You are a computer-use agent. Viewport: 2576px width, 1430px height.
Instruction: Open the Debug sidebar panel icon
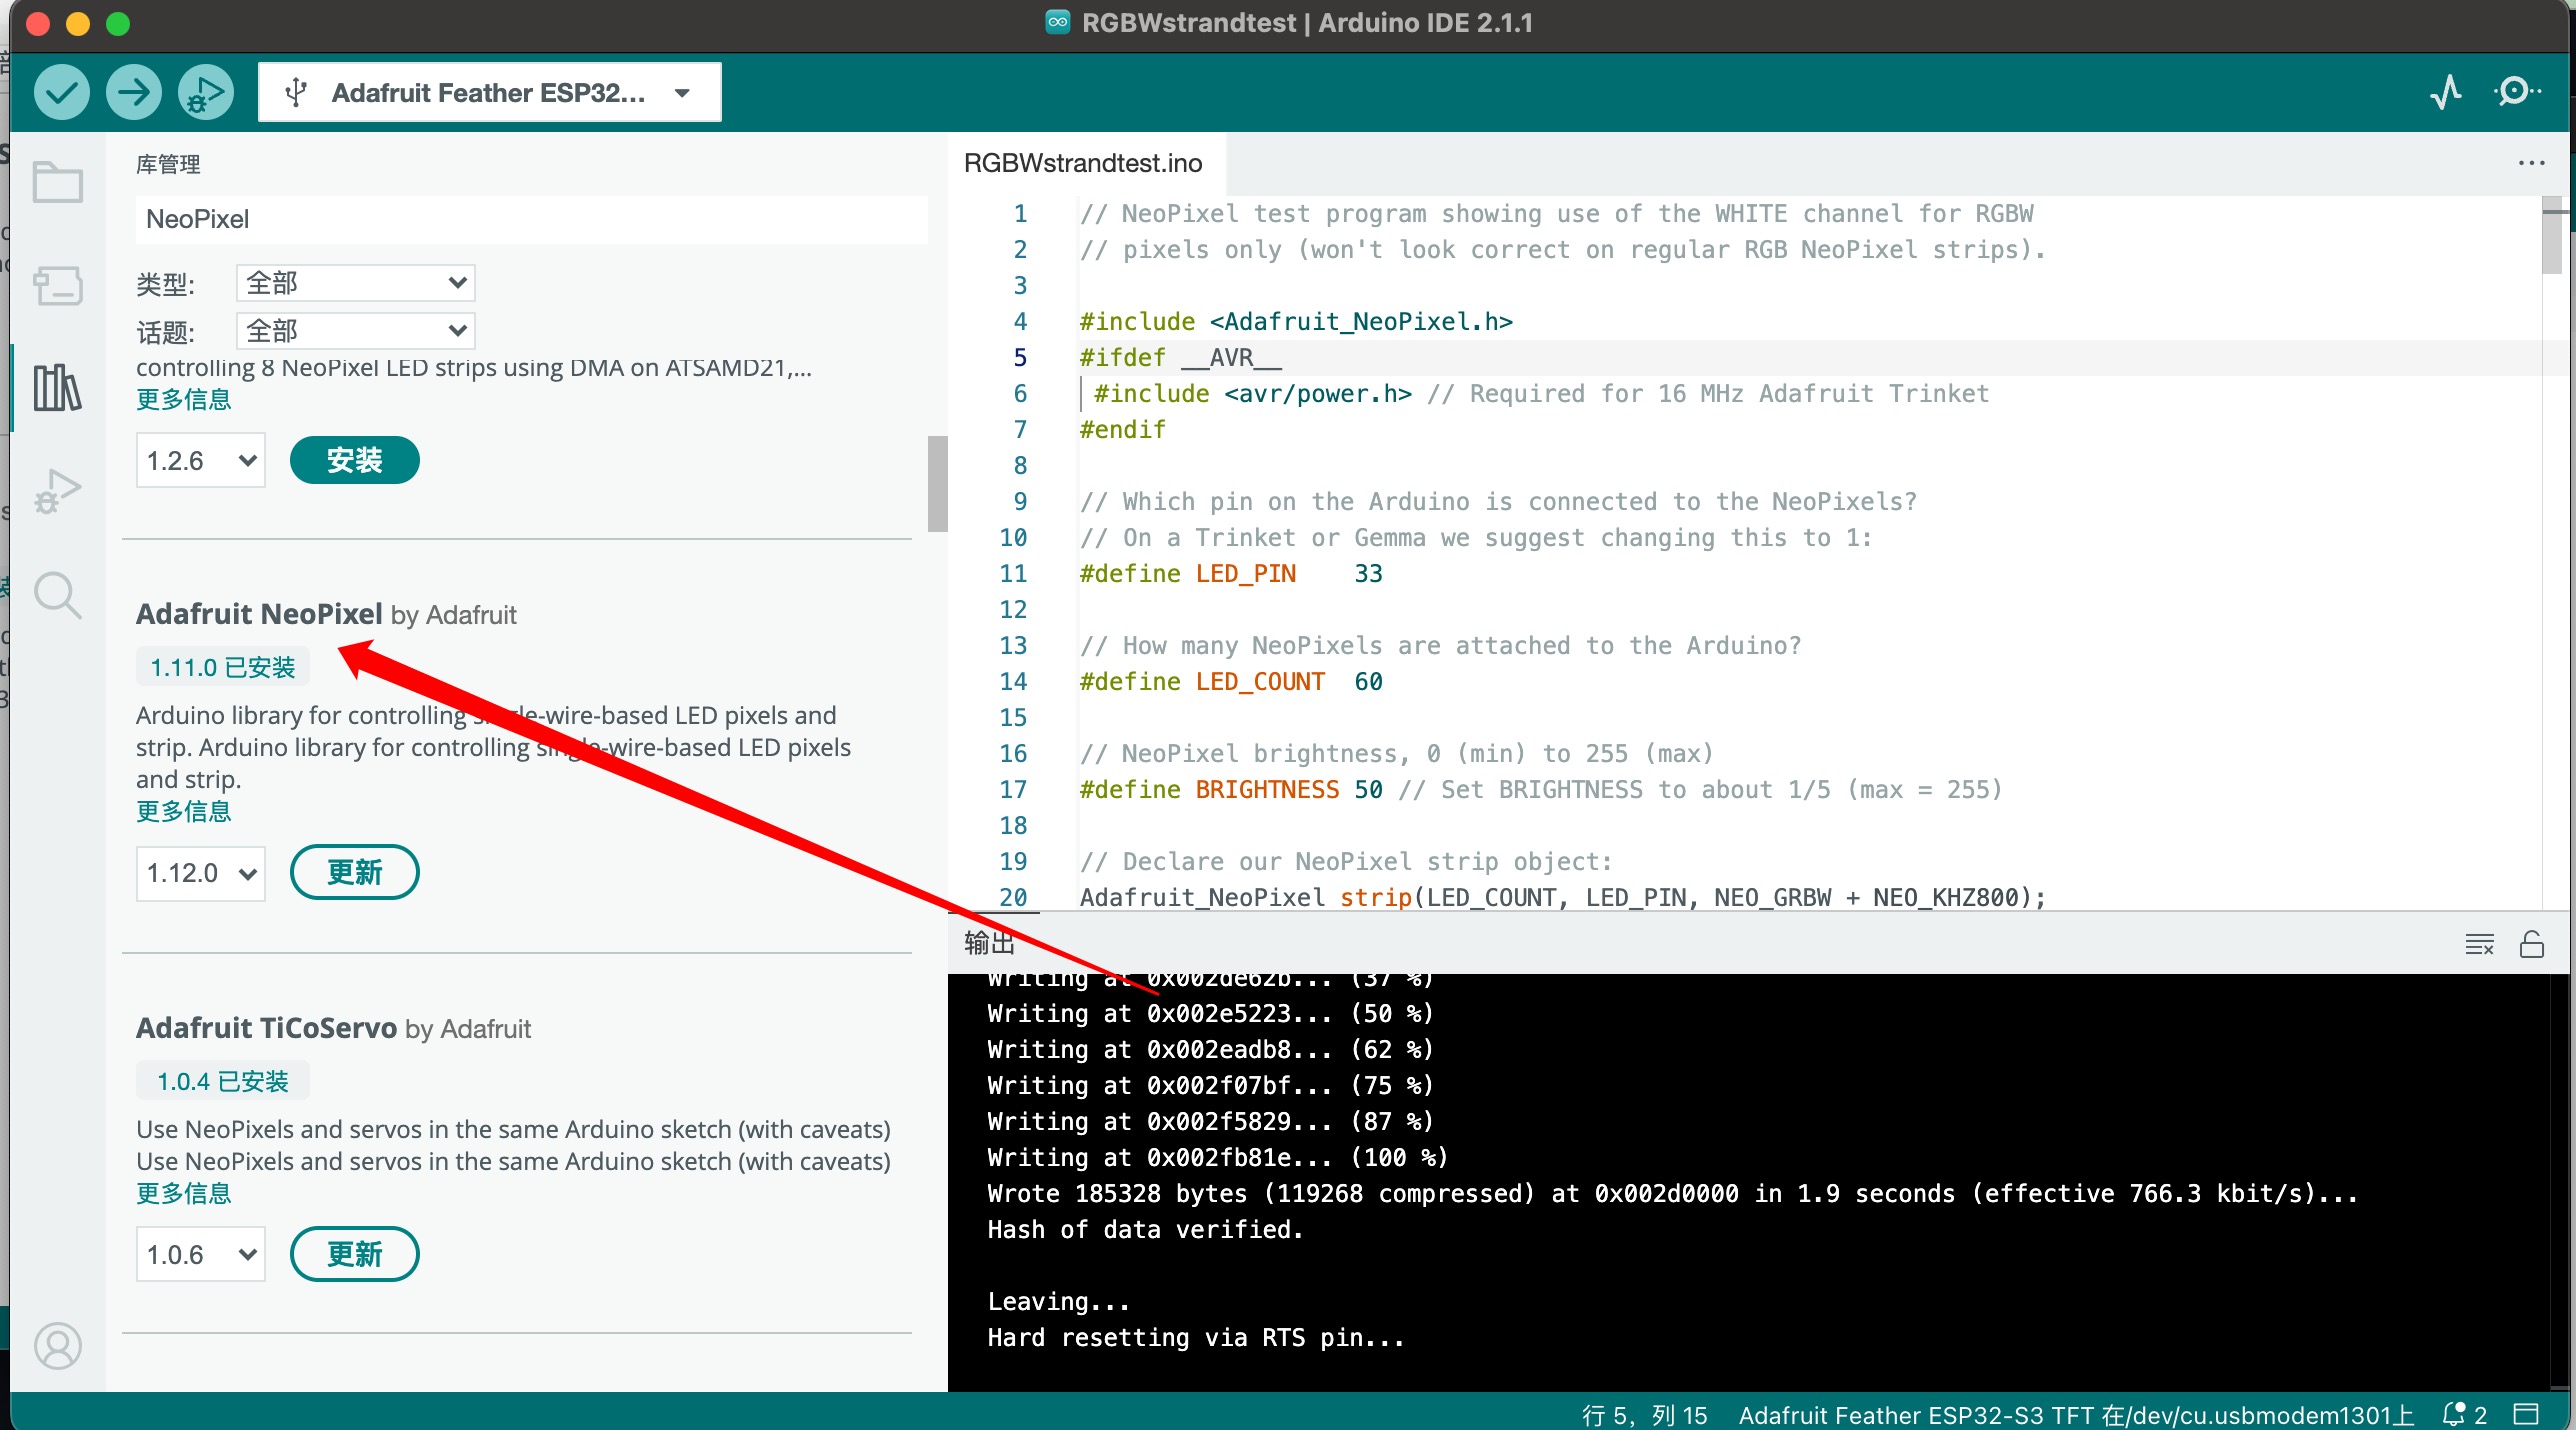[58, 491]
